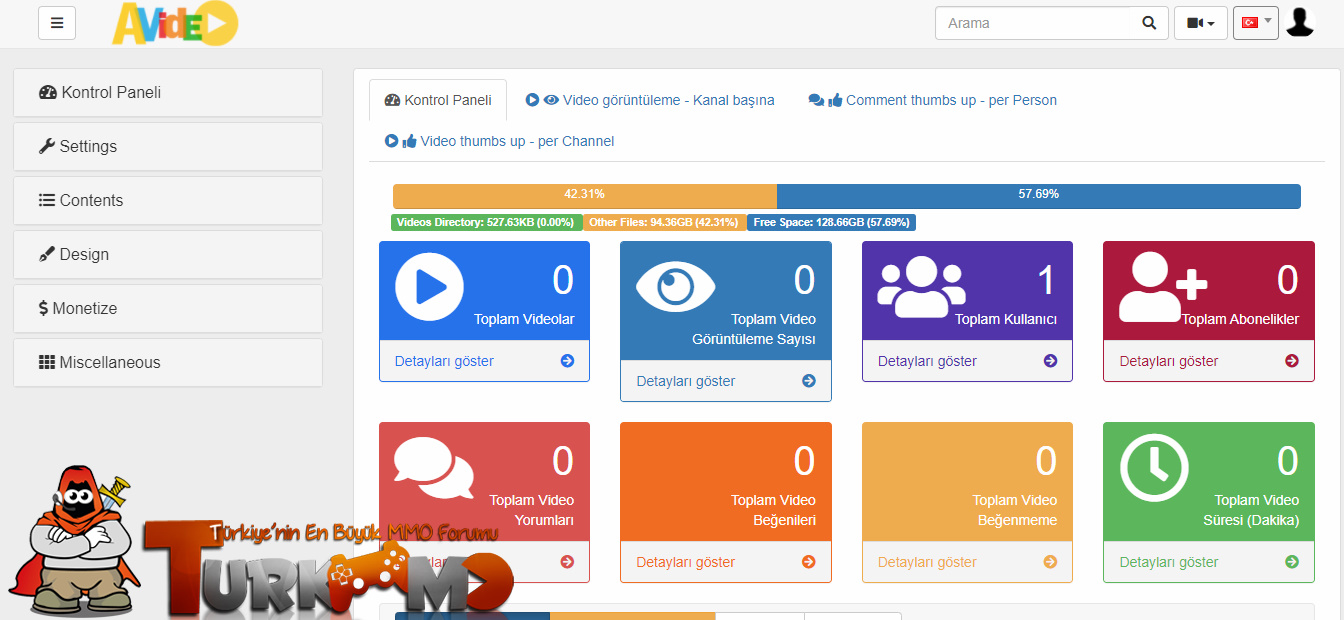The height and width of the screenshot is (620, 1344).
Task: Expand the Contents sidebar section
Action: 168,200
